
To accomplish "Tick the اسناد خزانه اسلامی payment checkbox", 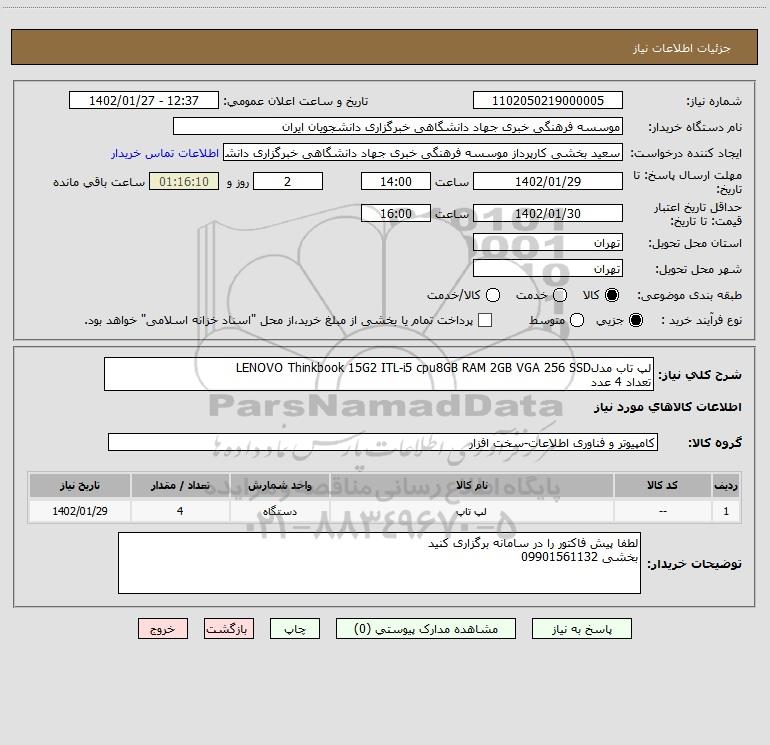I will 485,320.
